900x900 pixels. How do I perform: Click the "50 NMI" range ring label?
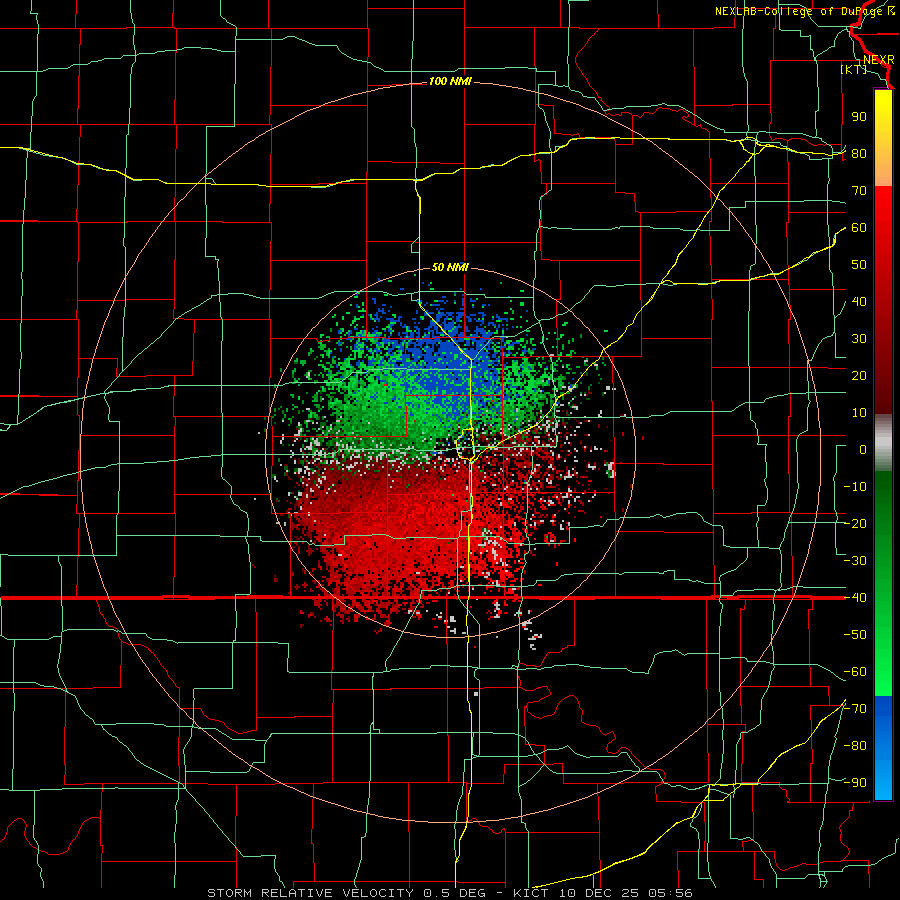click(450, 267)
